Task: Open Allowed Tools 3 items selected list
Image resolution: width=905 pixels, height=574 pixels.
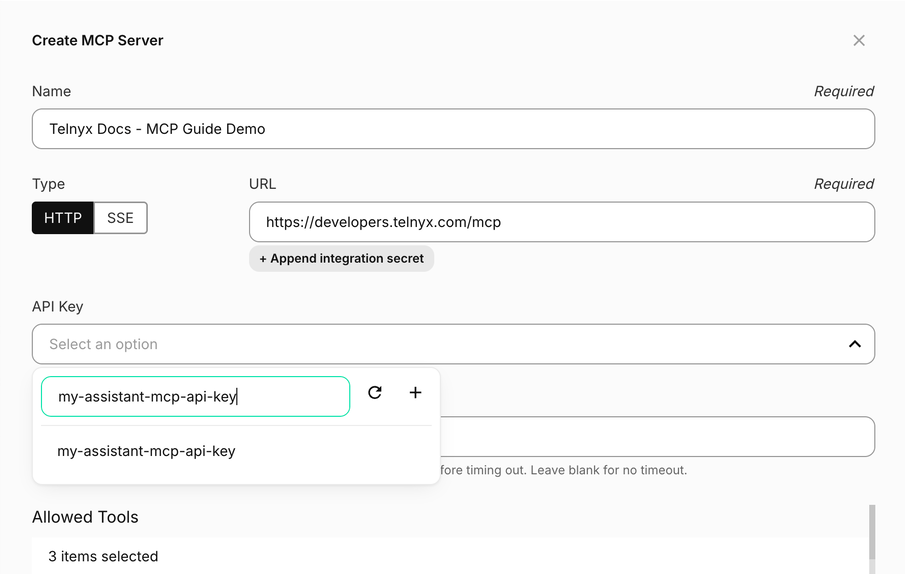Action: tap(450, 556)
